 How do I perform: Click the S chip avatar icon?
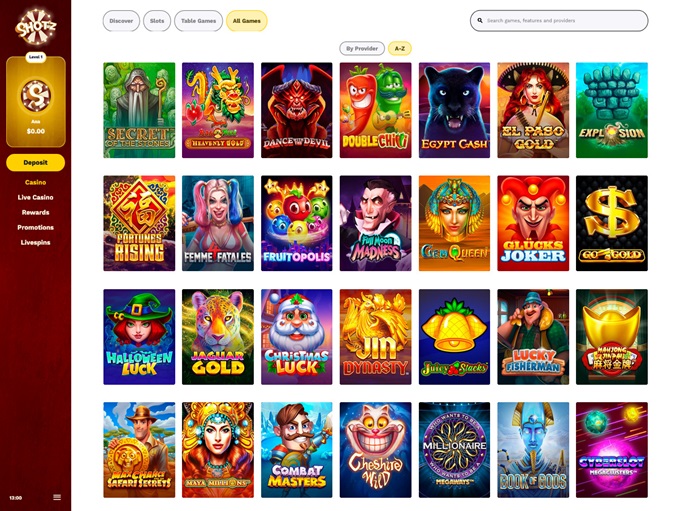point(36,95)
